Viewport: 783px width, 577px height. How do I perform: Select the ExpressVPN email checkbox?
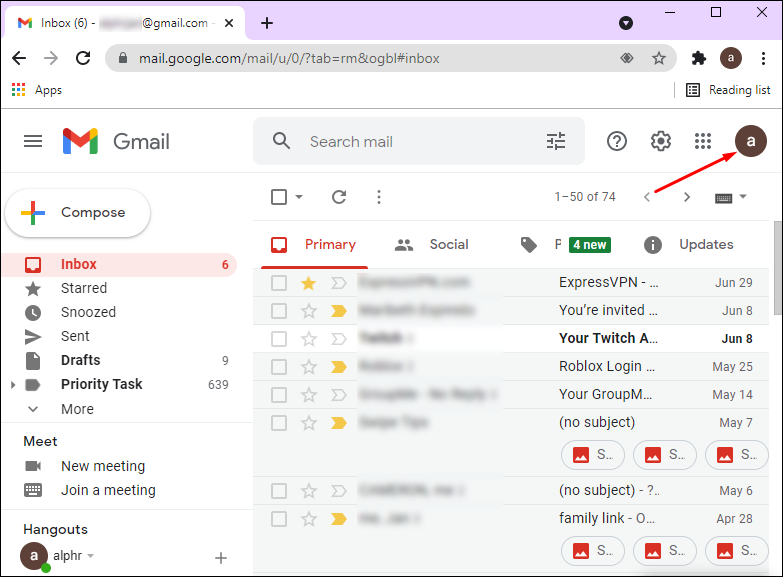coord(279,283)
